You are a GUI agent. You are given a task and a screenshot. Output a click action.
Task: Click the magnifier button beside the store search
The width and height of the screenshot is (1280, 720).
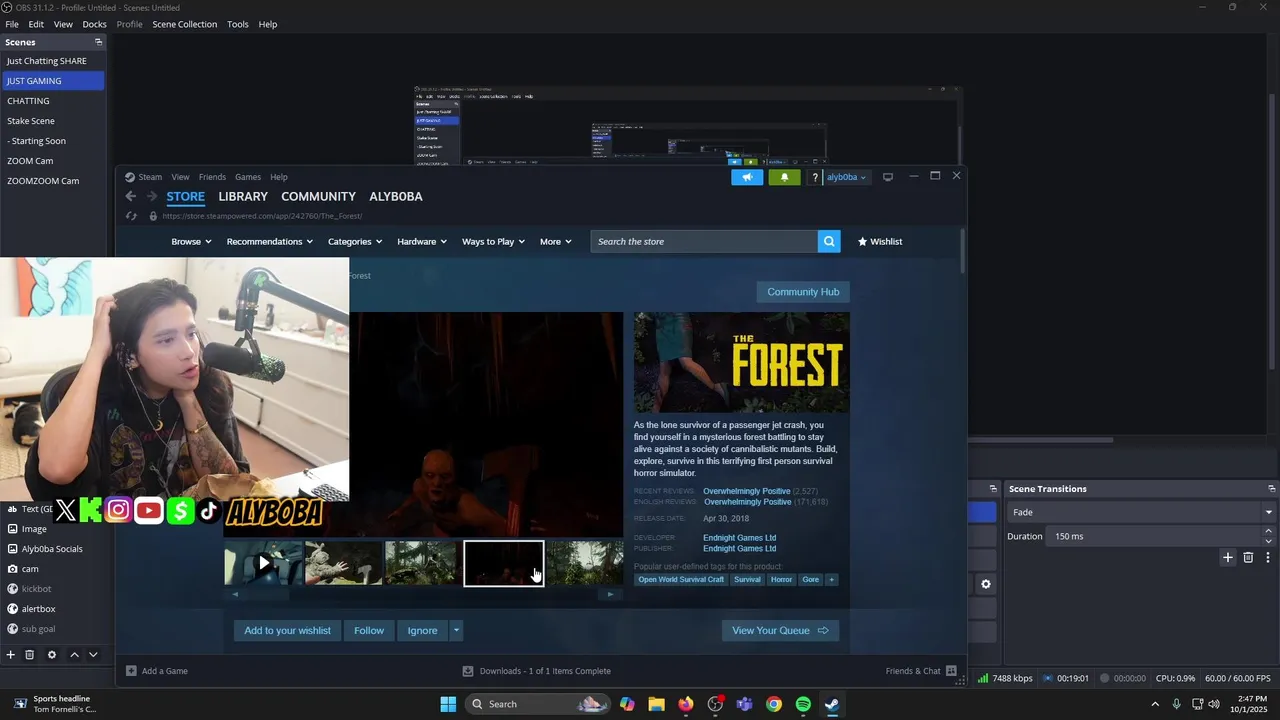pos(829,241)
